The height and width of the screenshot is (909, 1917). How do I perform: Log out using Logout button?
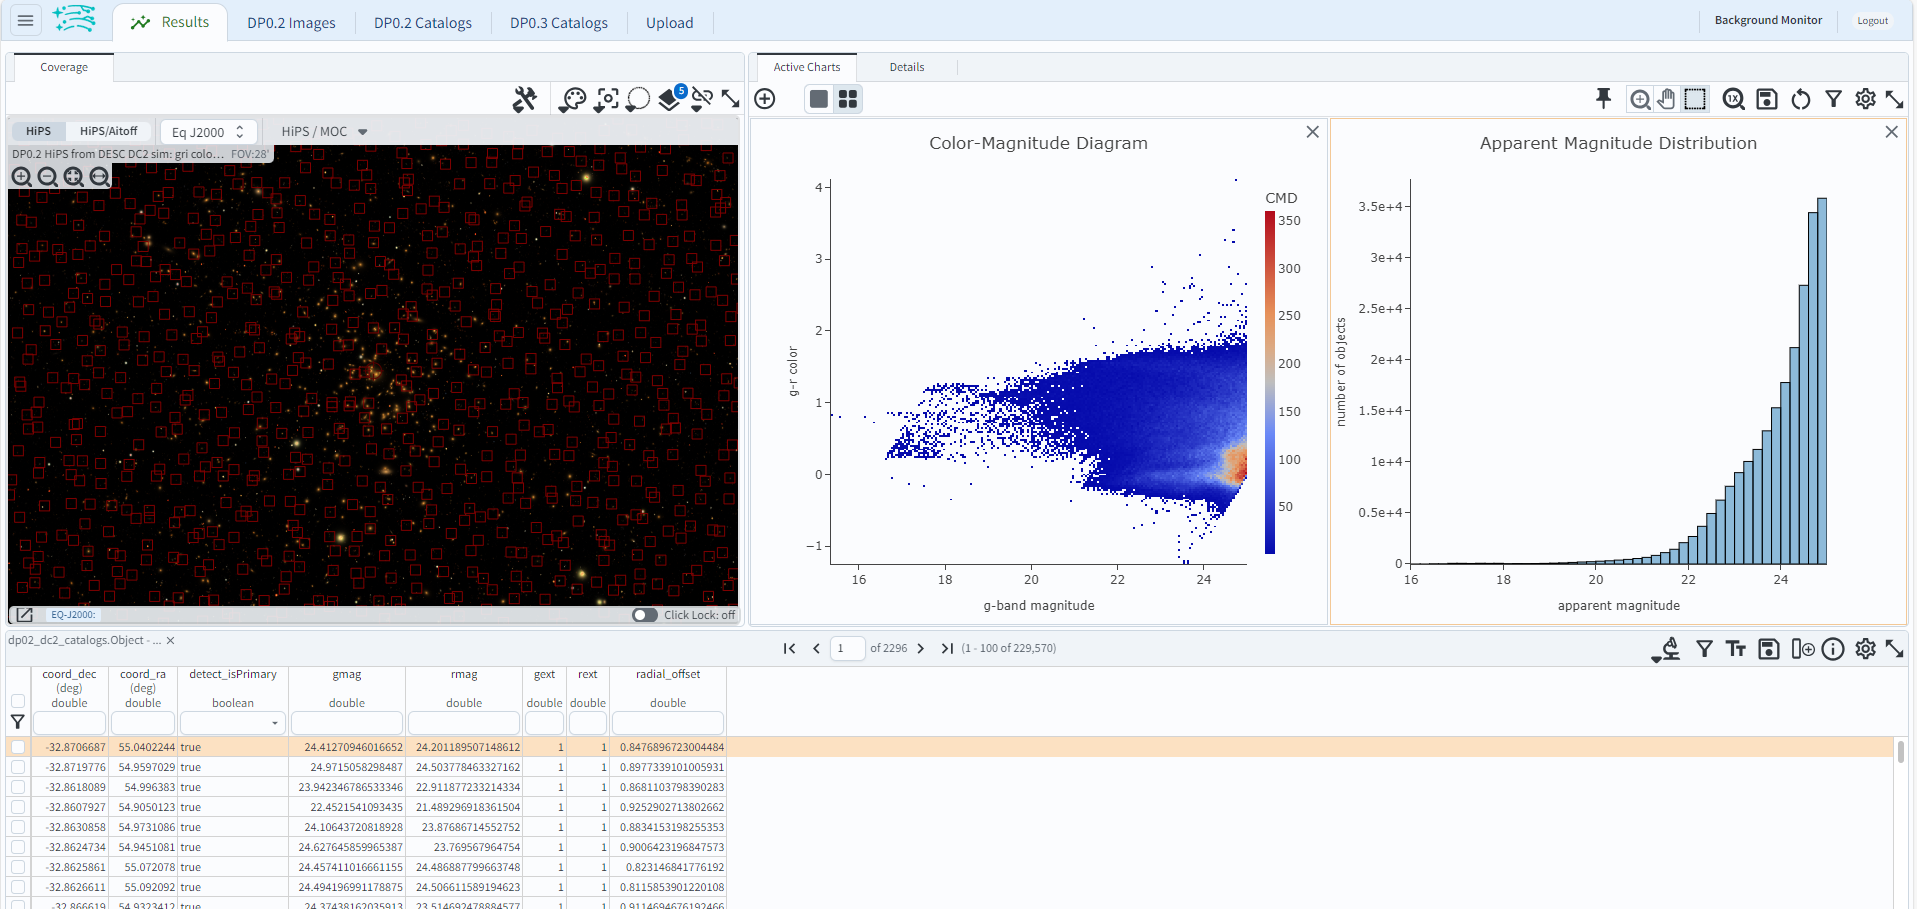pyautogui.click(x=1872, y=20)
